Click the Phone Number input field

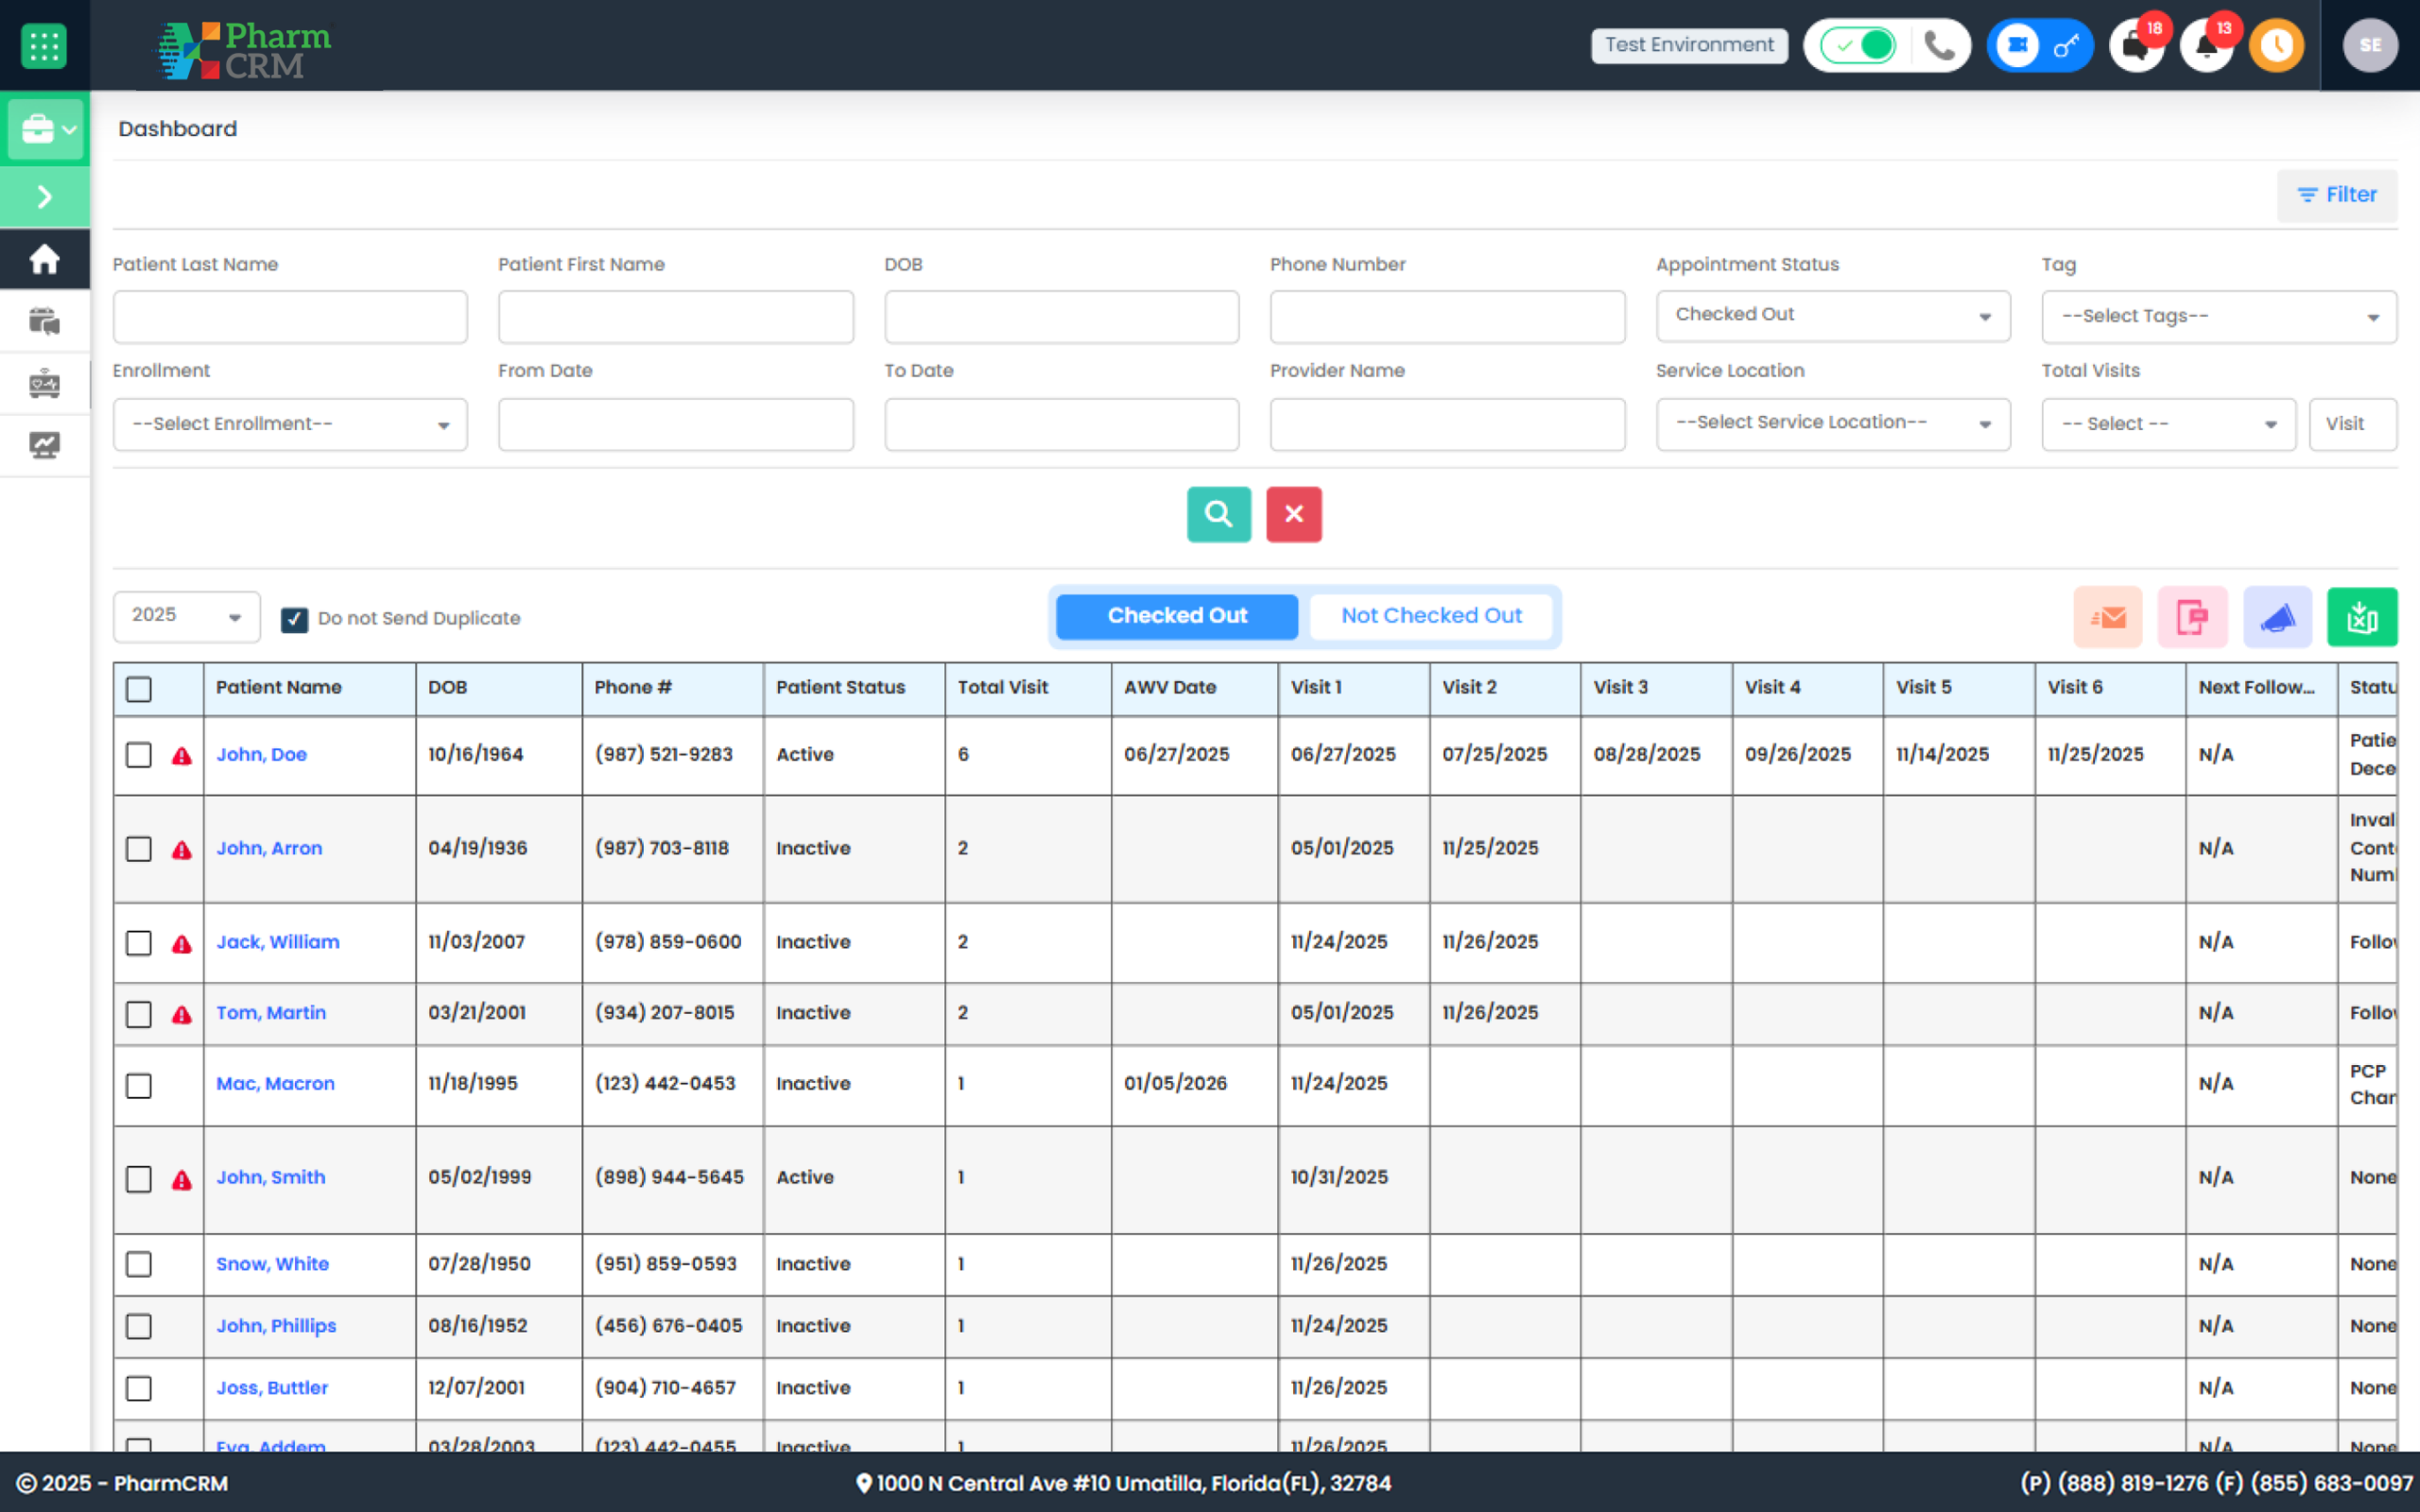click(x=1447, y=317)
